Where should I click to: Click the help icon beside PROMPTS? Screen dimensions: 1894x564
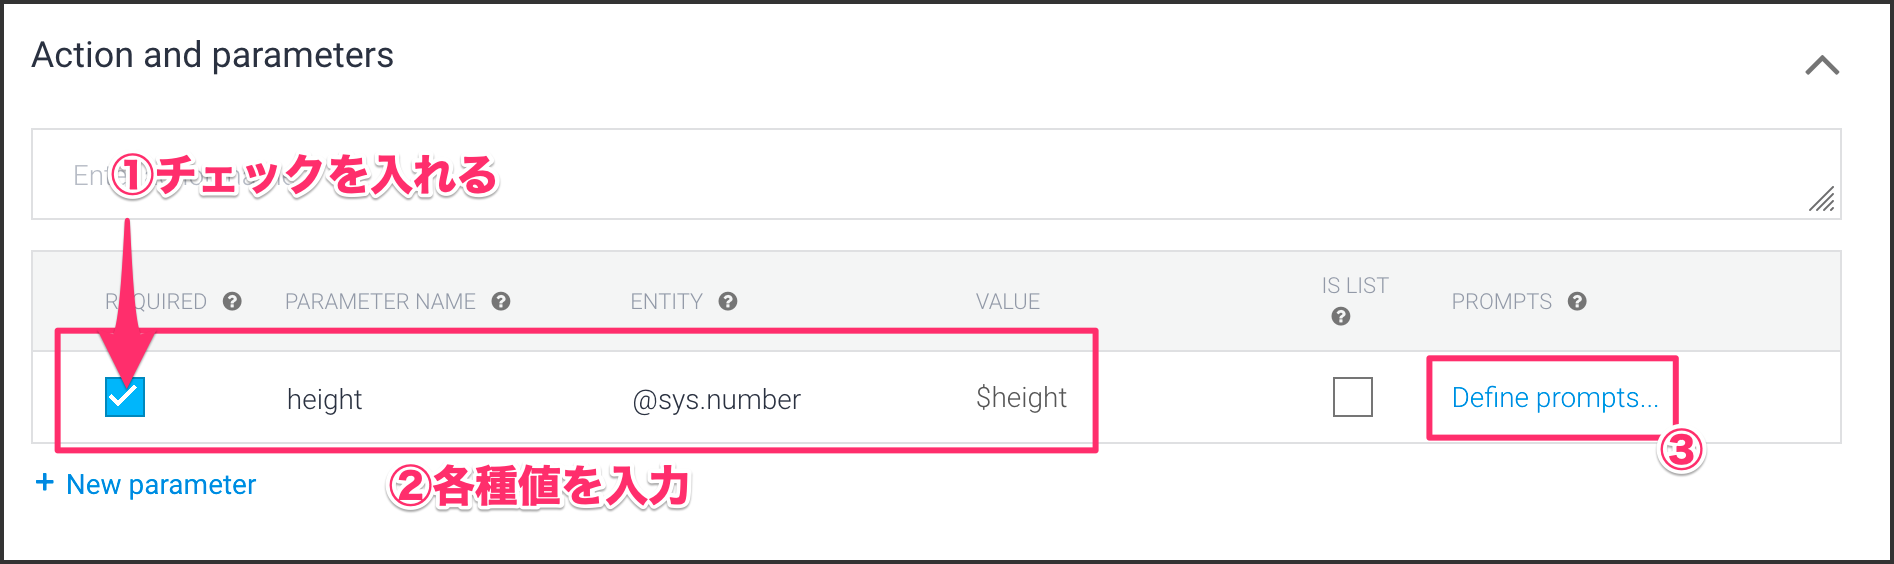1577,301
